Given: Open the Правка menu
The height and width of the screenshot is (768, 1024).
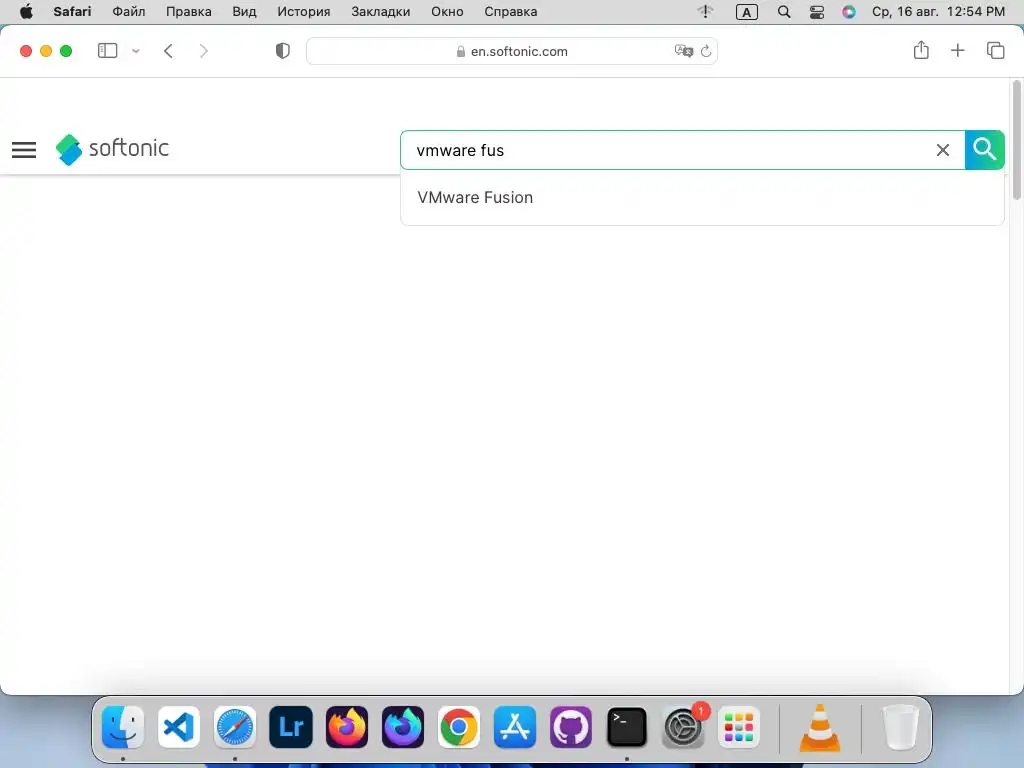Looking at the screenshot, I should click(189, 12).
